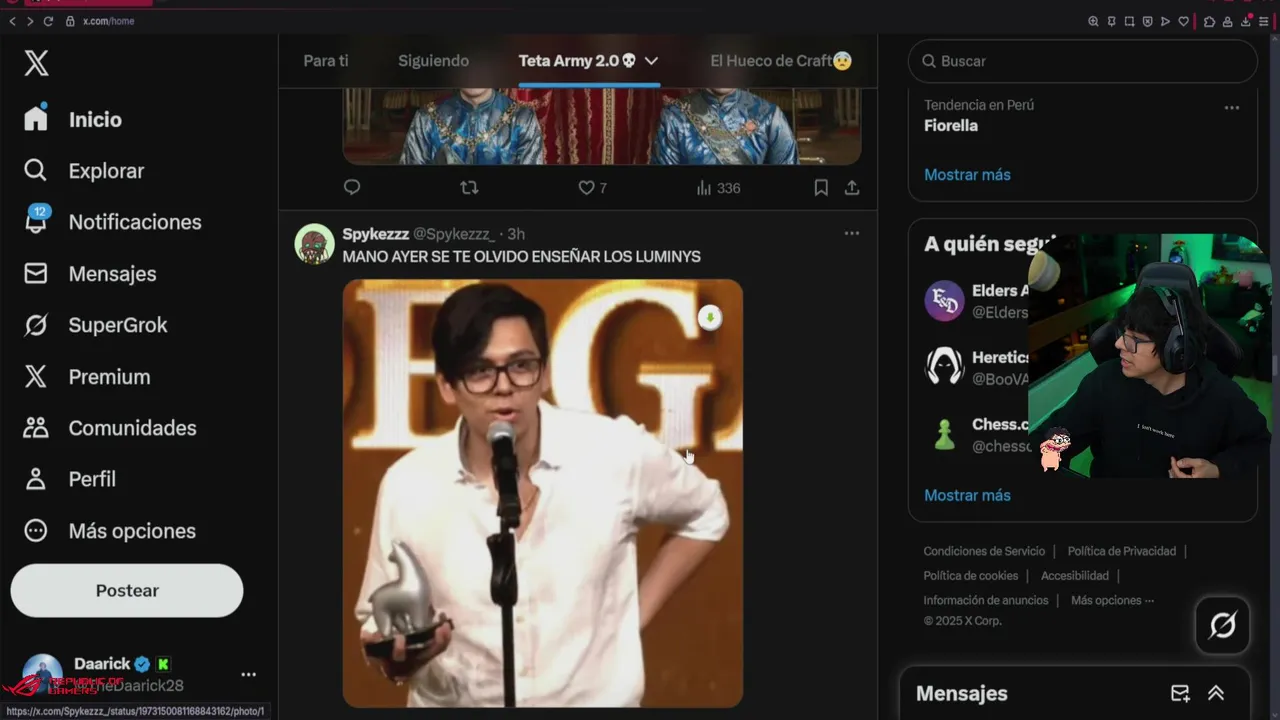This screenshot has height=720, width=1280.
Task: Share the upper post via share icon
Action: click(x=852, y=188)
